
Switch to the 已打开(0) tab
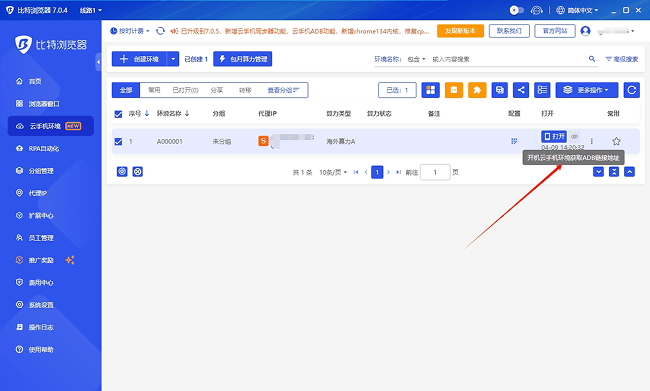click(185, 90)
